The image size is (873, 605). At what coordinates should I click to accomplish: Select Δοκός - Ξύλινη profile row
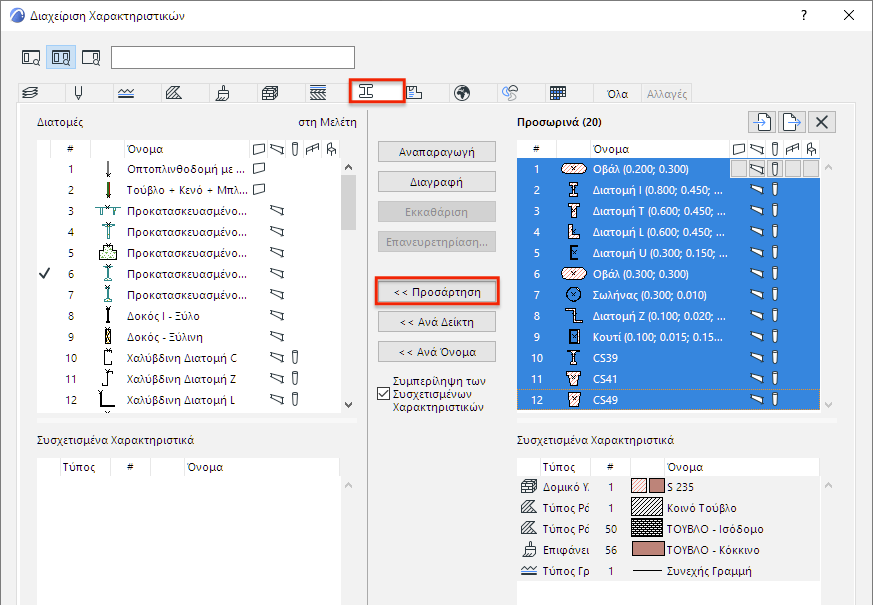188,337
